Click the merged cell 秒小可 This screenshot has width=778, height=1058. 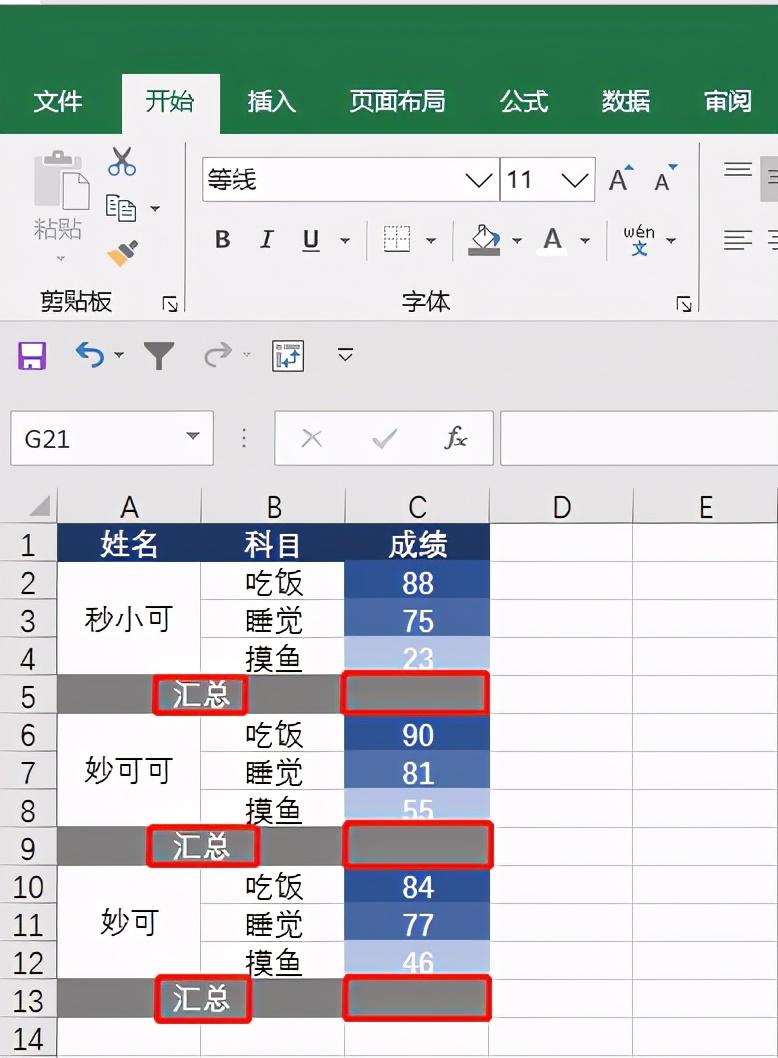point(129,618)
